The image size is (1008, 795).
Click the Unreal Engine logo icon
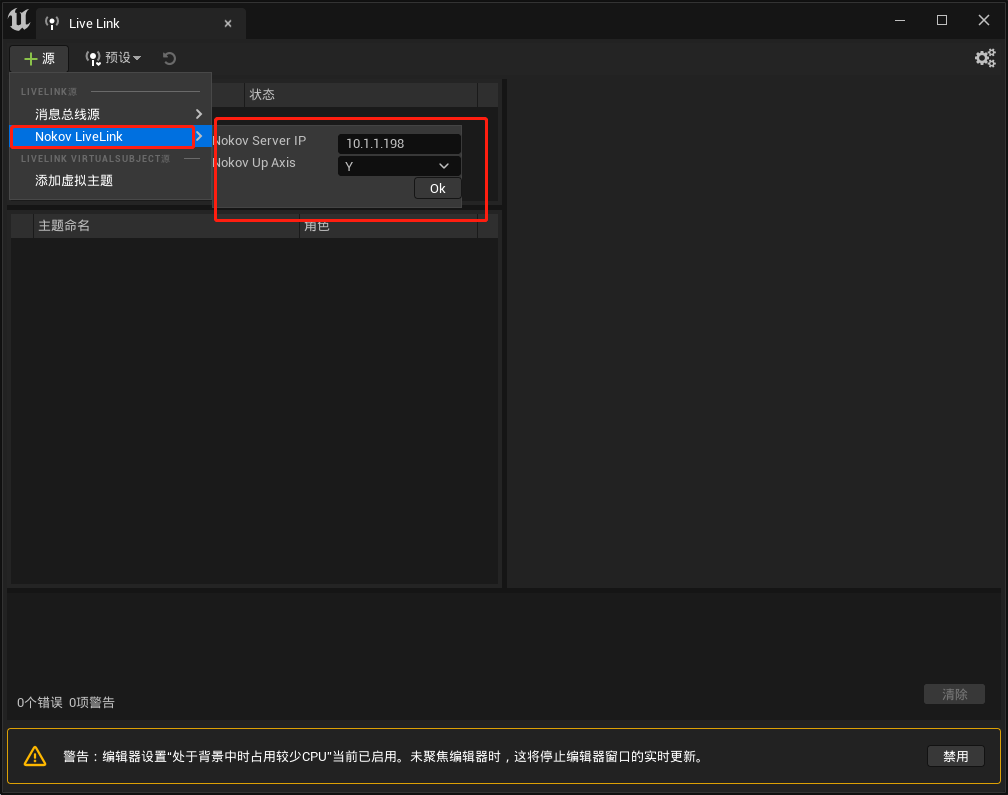pos(19,19)
